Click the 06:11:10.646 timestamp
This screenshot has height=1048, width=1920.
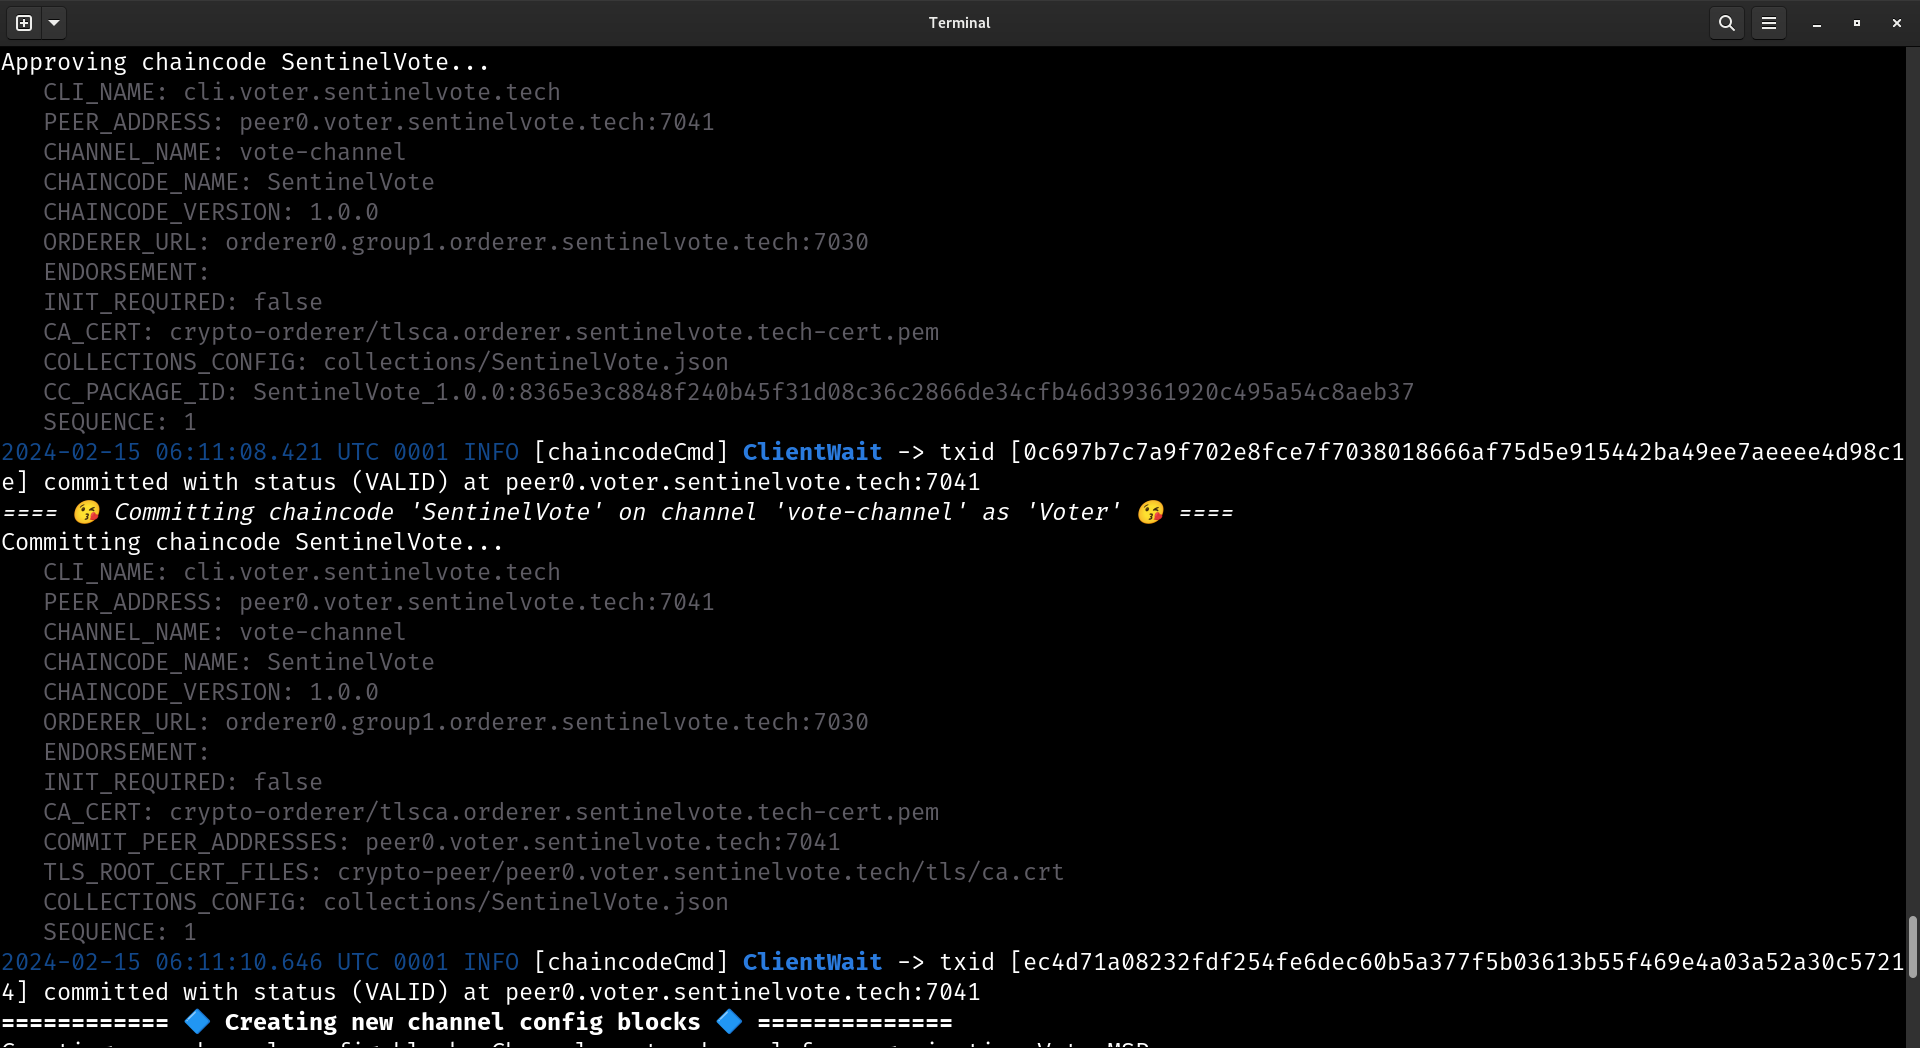coord(239,962)
